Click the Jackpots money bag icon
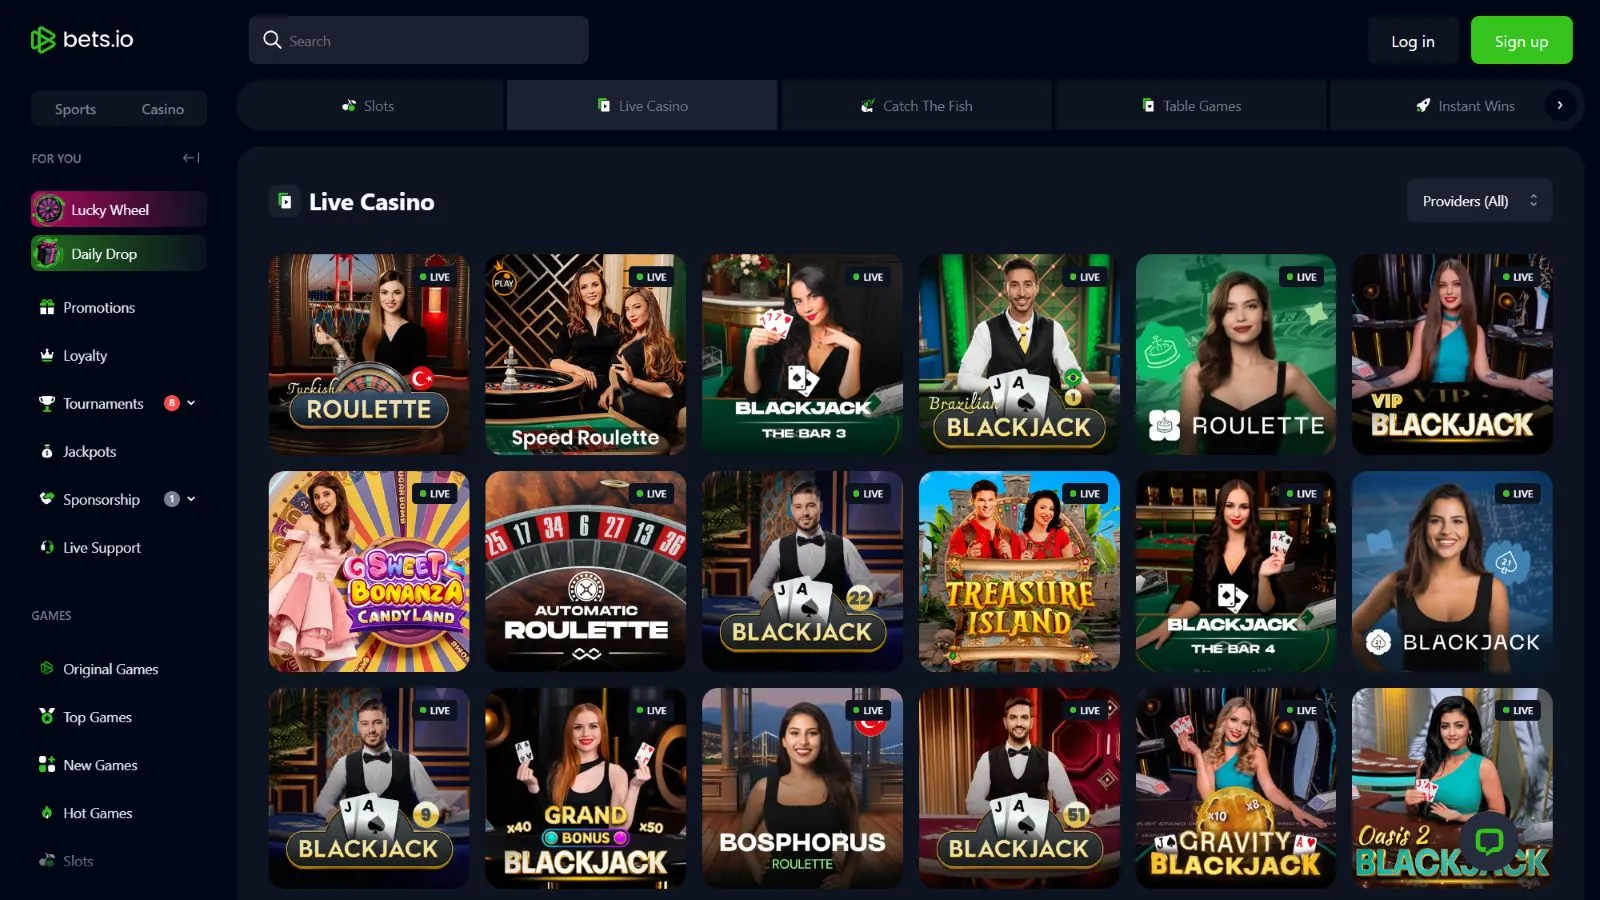Image resolution: width=1600 pixels, height=900 pixels. pyautogui.click(x=47, y=451)
